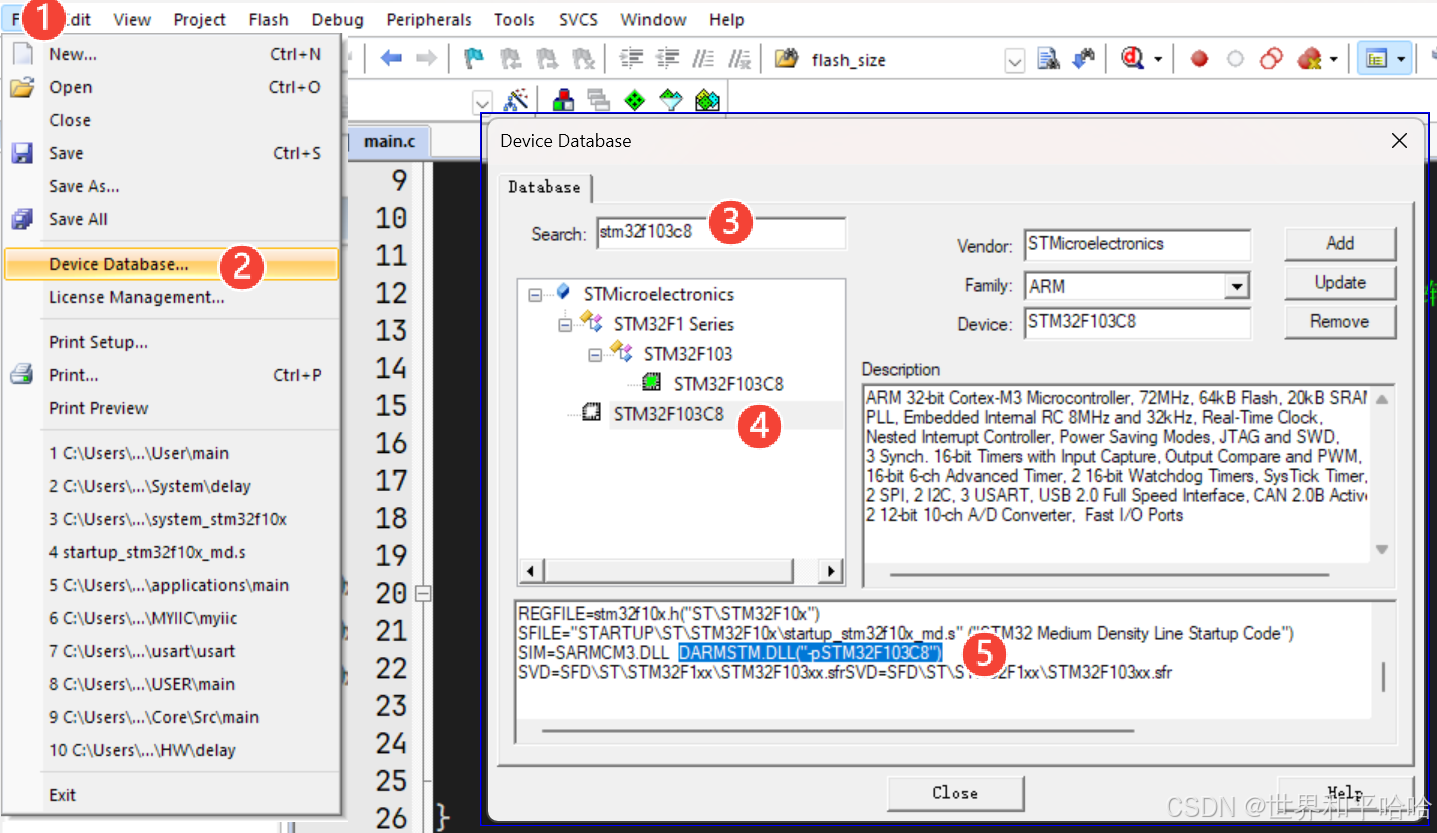Screen dimensions: 1437x833
Task: Click the Search field containing stm32f103c8
Action: point(720,233)
